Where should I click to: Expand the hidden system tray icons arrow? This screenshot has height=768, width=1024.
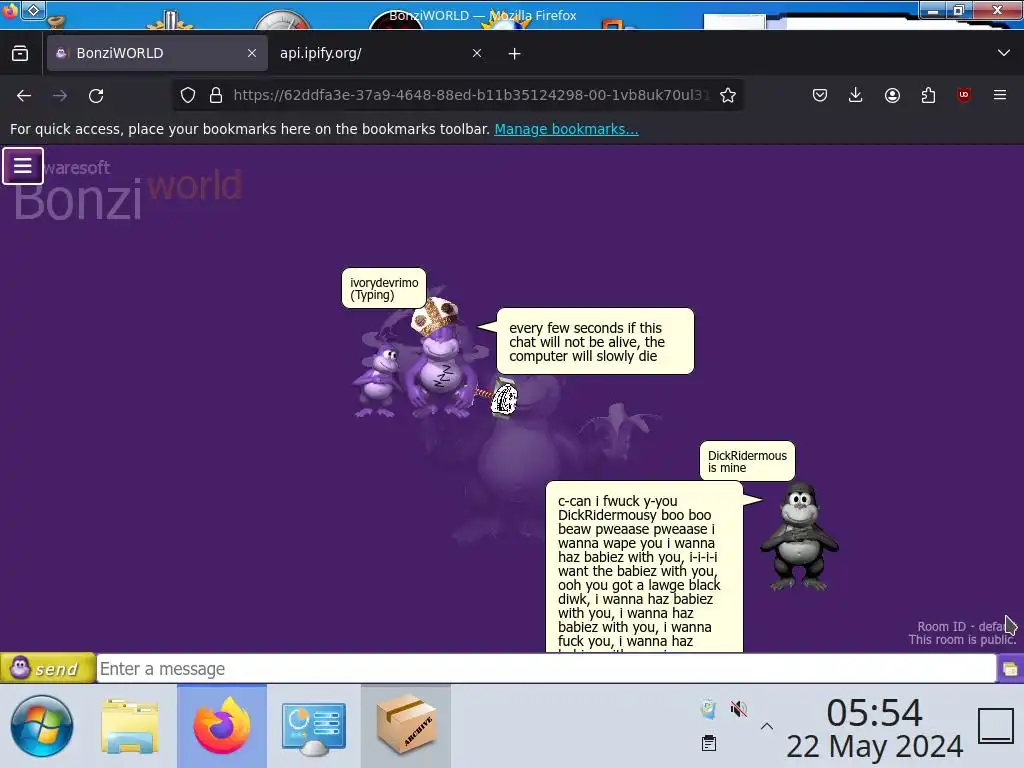pyautogui.click(x=767, y=726)
